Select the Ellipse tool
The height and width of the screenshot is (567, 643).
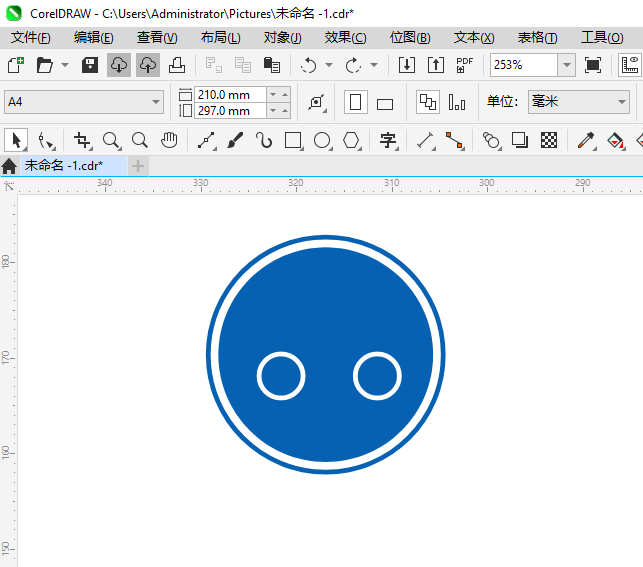(323, 140)
